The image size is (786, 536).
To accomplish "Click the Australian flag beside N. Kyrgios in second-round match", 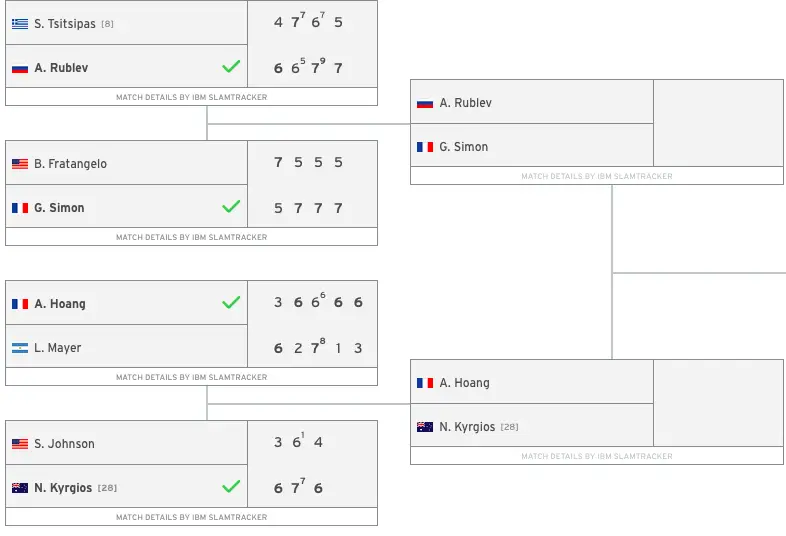I will 425,427.
